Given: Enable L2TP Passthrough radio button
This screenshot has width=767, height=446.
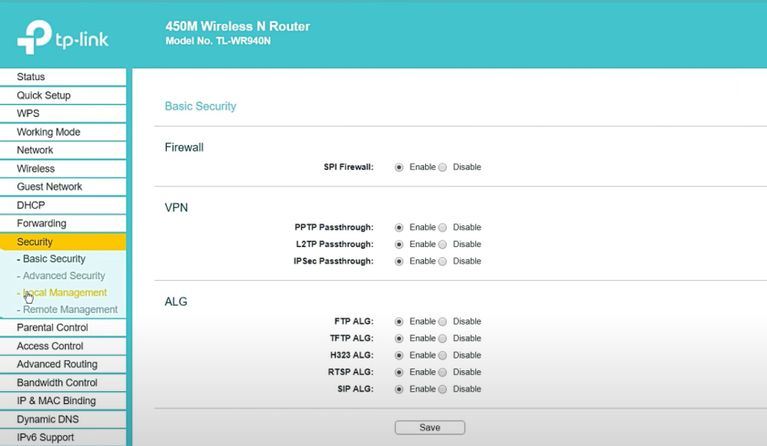Looking at the screenshot, I should click(399, 244).
